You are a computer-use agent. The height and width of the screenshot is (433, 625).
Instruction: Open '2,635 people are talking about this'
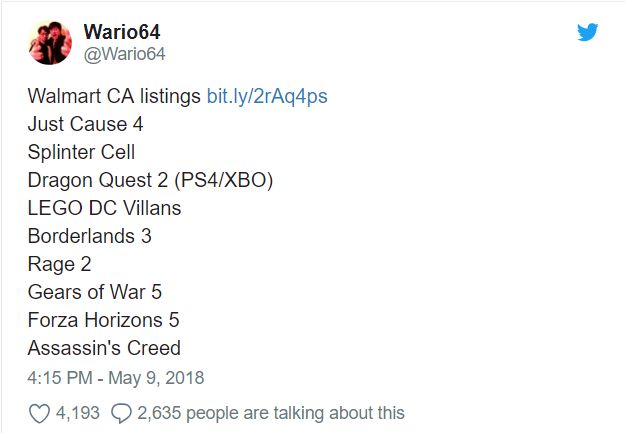coord(271,412)
